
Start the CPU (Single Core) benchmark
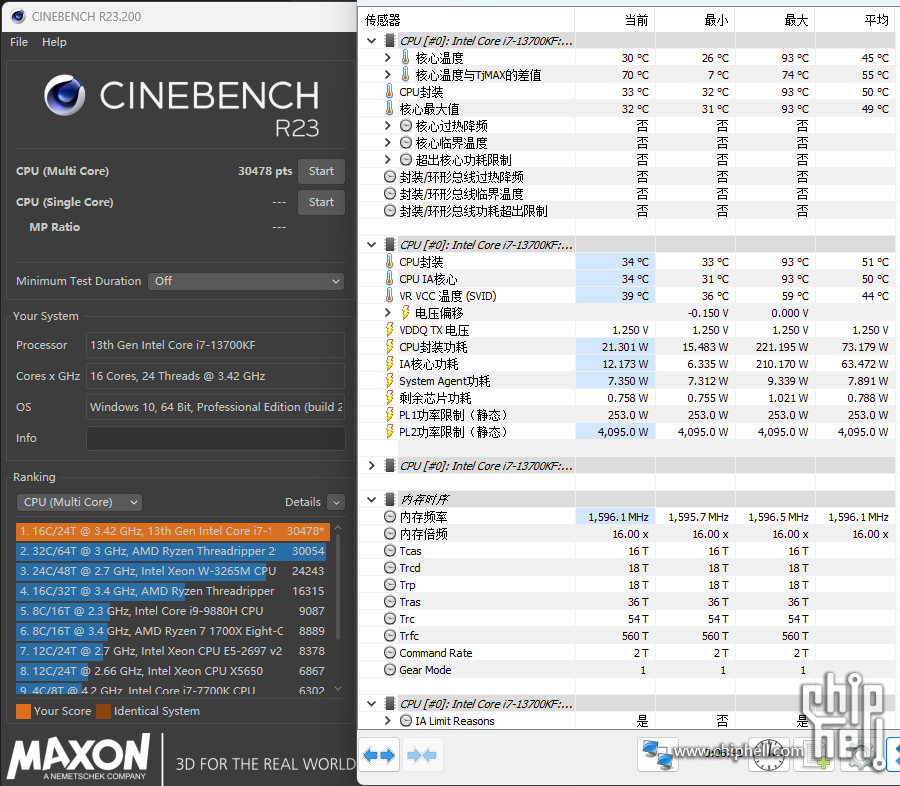pos(321,202)
